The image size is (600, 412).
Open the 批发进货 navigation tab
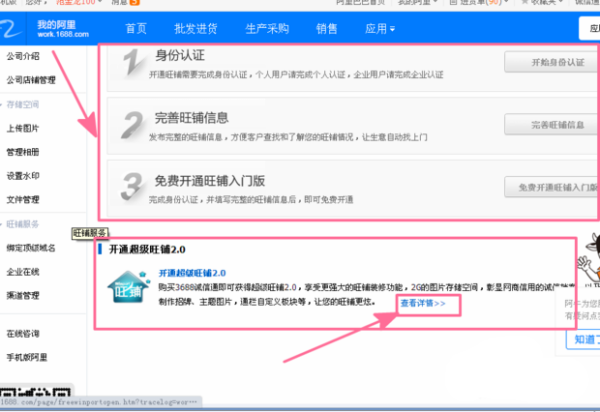(196, 29)
